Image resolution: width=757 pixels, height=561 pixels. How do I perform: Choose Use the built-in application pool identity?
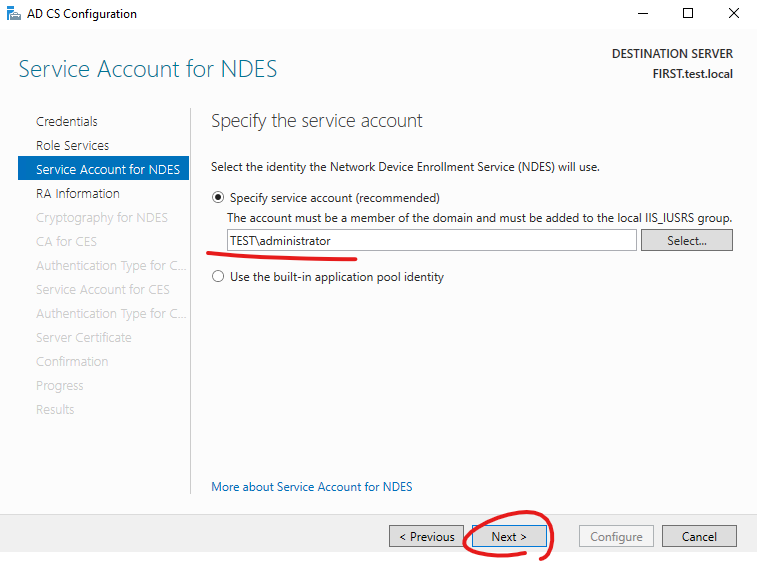218,277
